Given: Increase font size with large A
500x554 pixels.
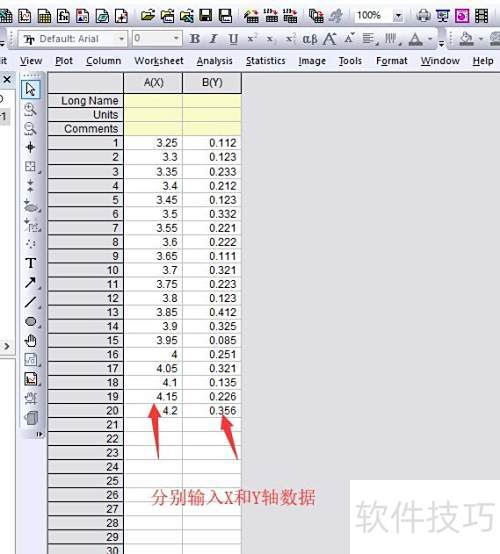Looking at the screenshot, I should coord(330,39).
